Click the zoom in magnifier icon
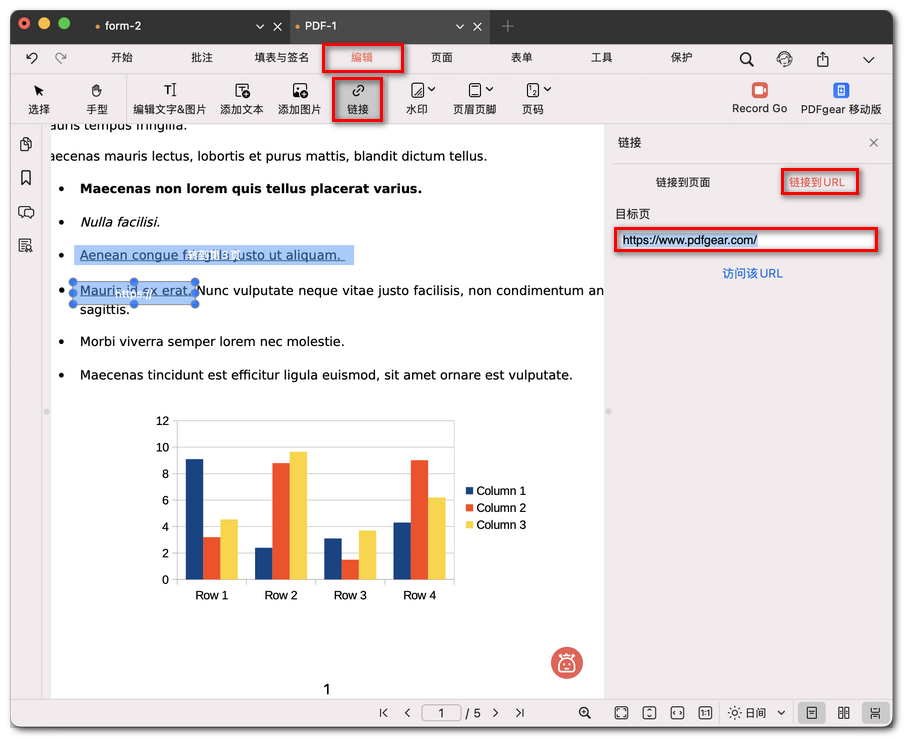The height and width of the screenshot is (739, 904). pos(585,713)
